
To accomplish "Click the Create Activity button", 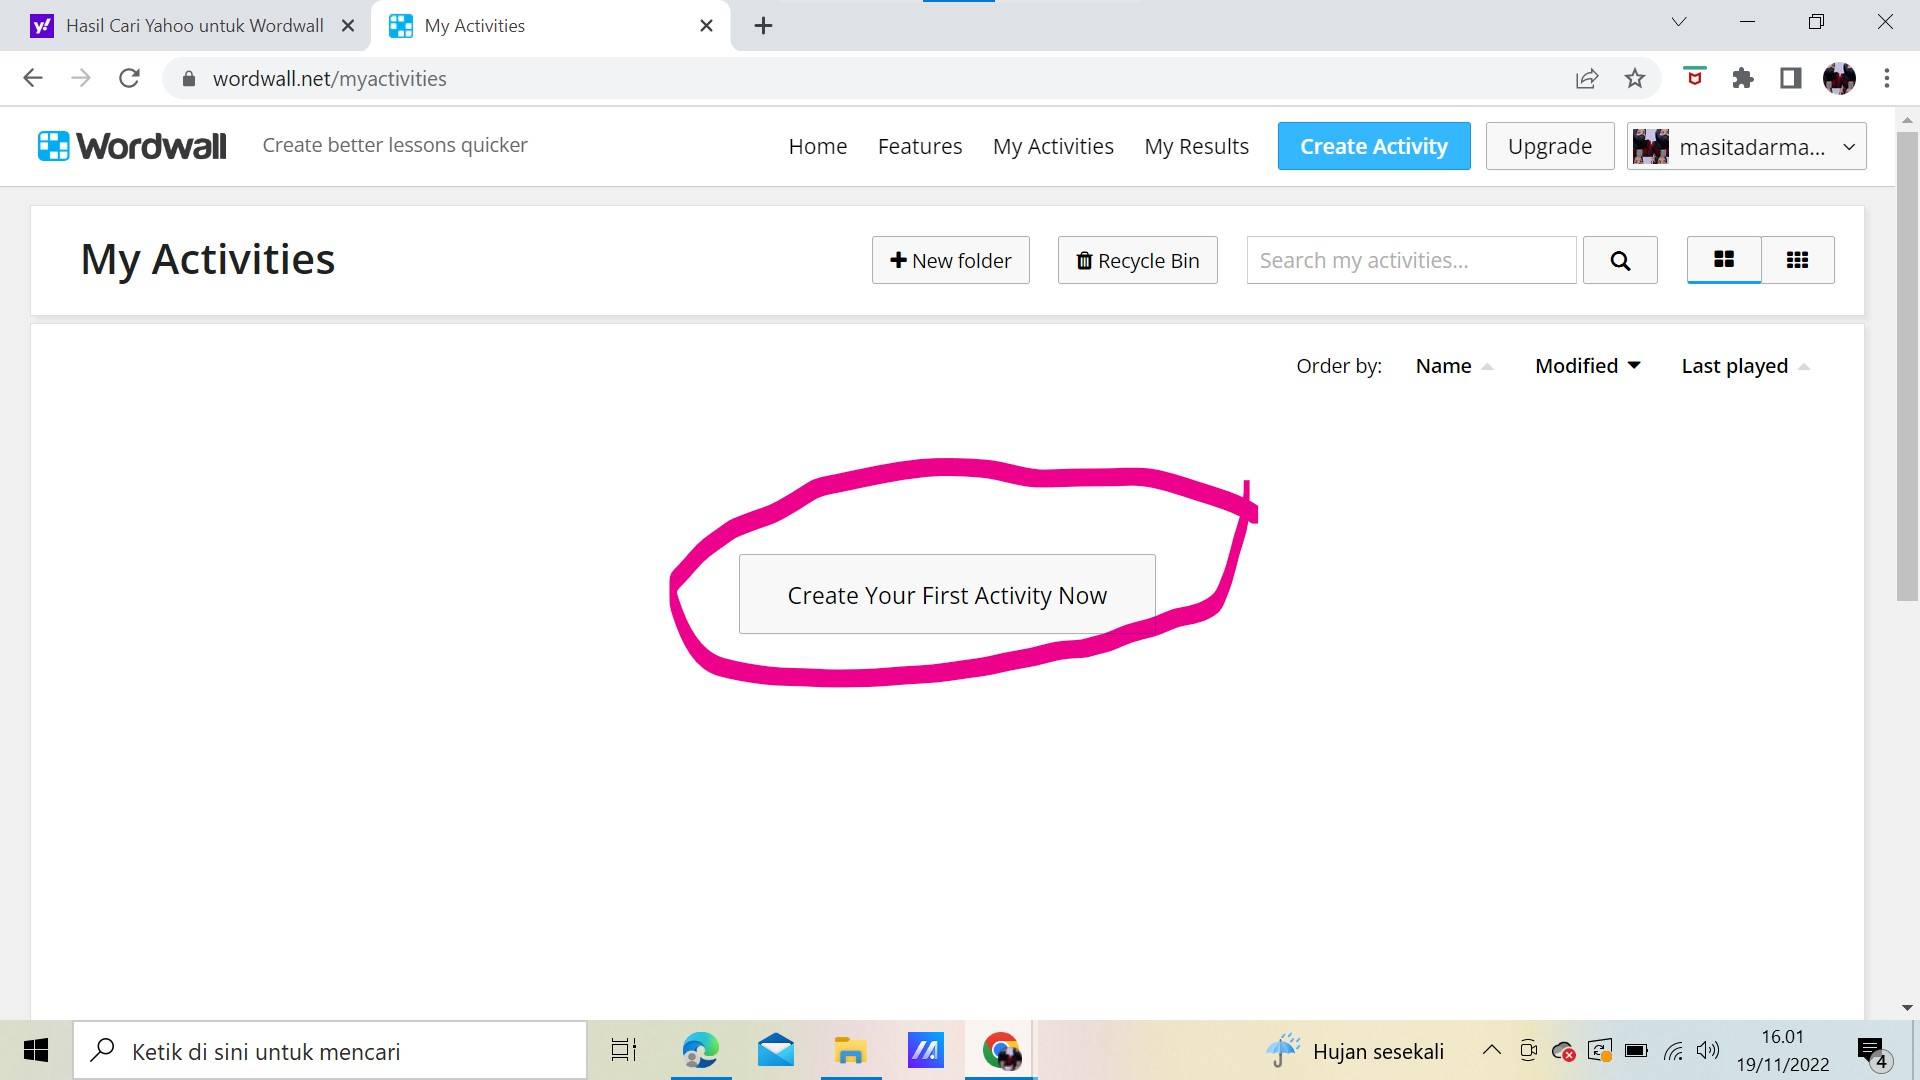I will 1374,145.
